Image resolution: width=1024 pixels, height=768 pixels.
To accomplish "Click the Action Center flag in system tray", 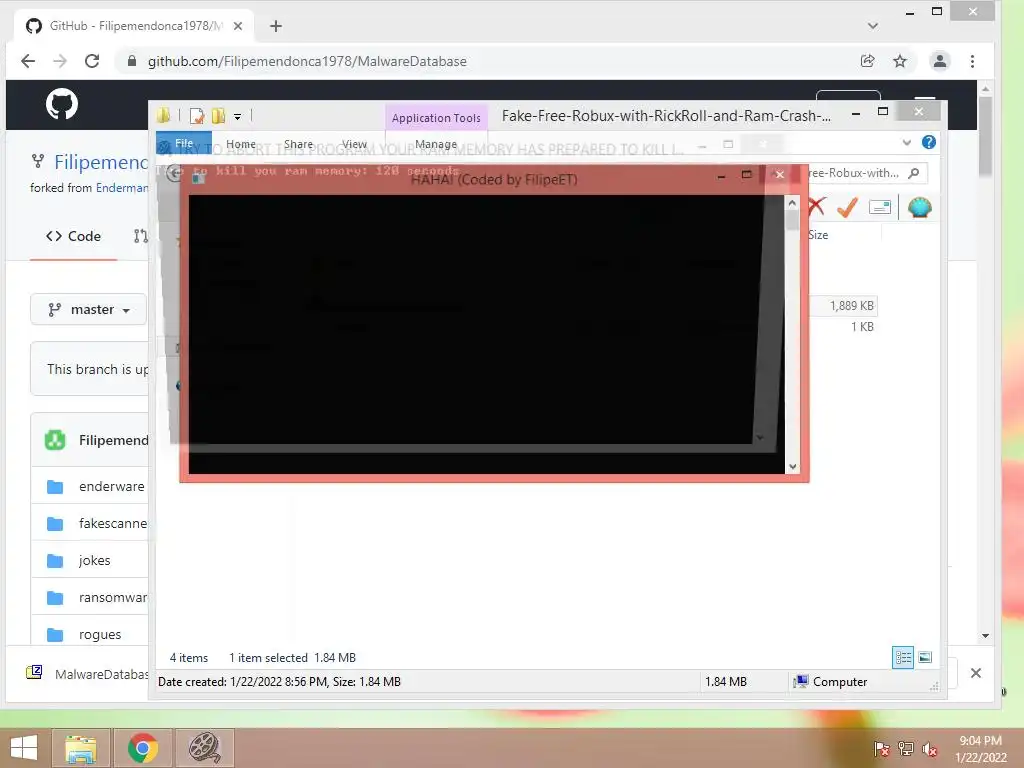I will [x=881, y=748].
